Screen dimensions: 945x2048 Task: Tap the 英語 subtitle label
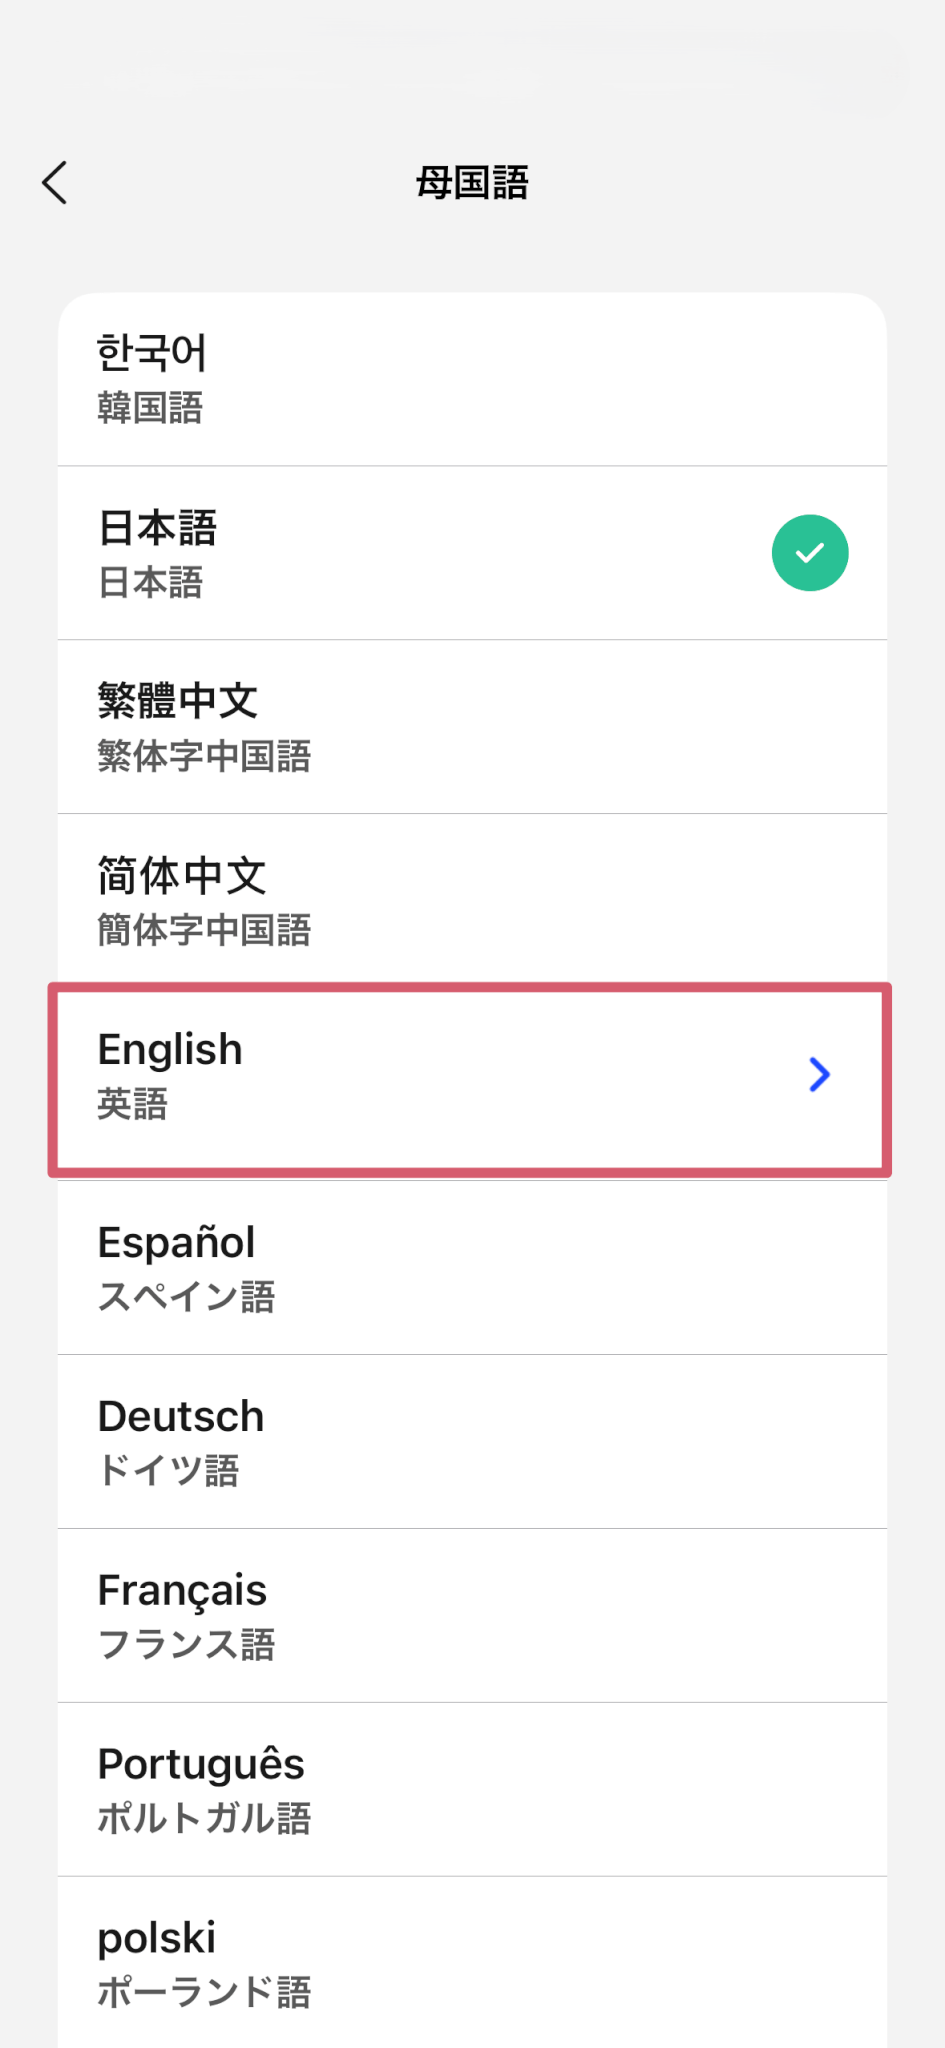(132, 1105)
